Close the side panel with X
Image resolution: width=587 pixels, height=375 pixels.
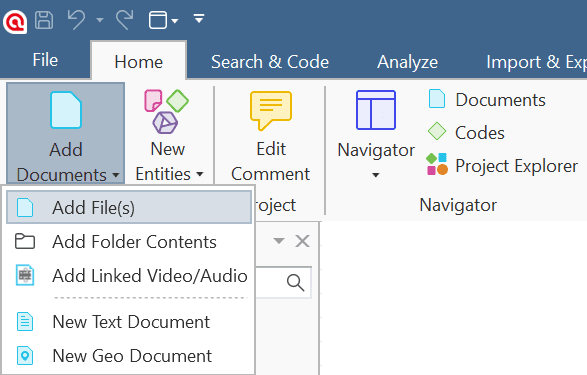pos(302,241)
